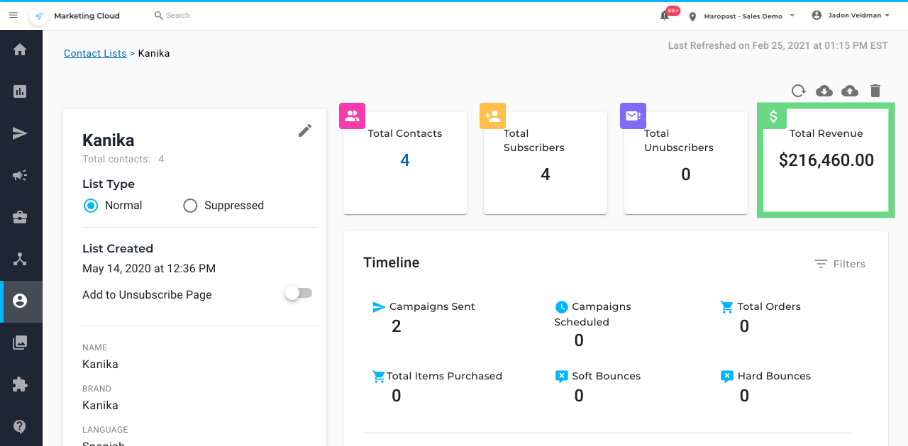Go back to Contact Lists

coord(95,53)
